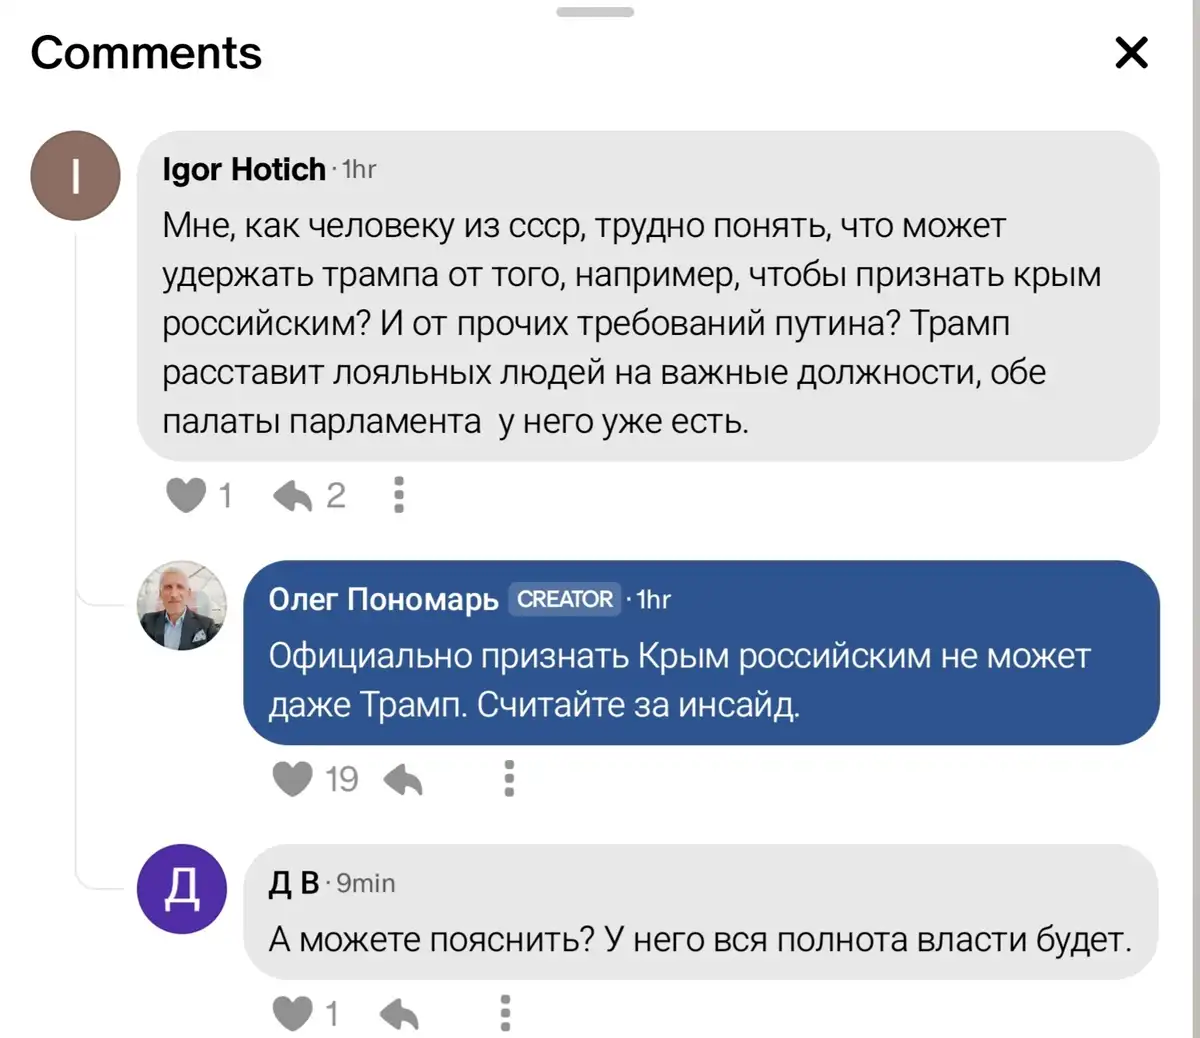The width and height of the screenshot is (1200, 1038).
Task: Close the Comments panel
Action: click(1131, 52)
